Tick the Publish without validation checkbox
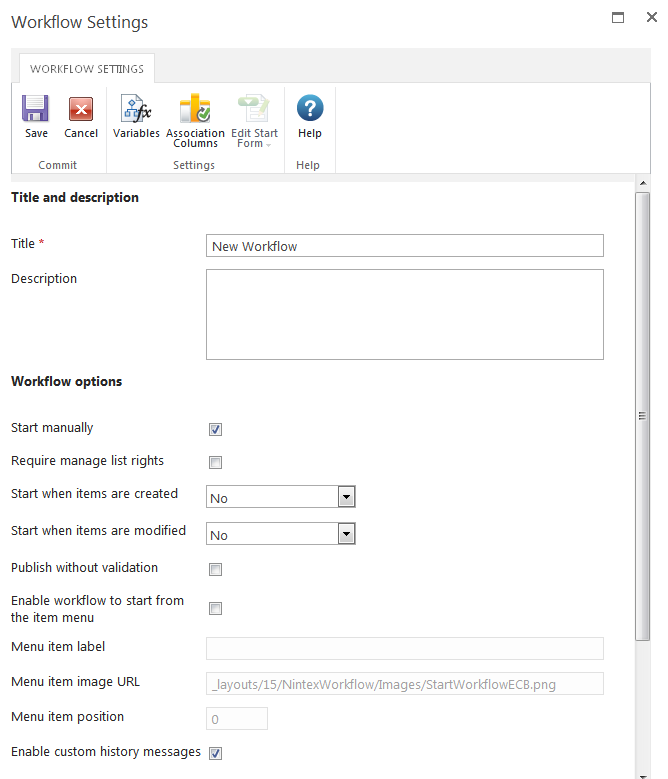The width and height of the screenshot is (668, 779). pos(215,570)
